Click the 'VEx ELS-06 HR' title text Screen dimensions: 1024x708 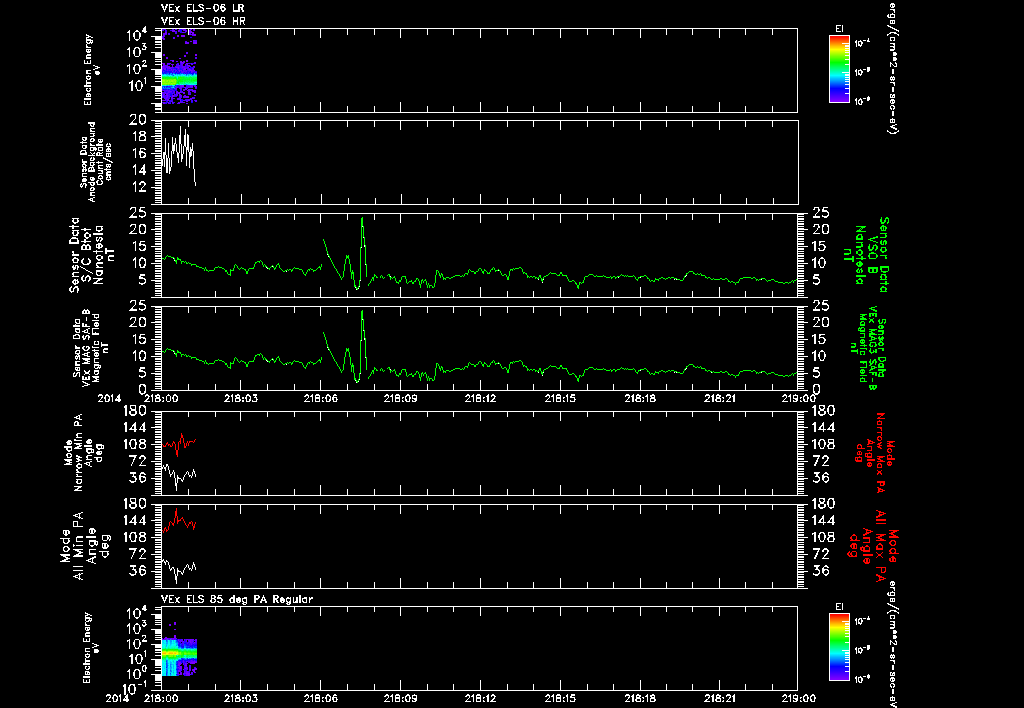[203, 22]
